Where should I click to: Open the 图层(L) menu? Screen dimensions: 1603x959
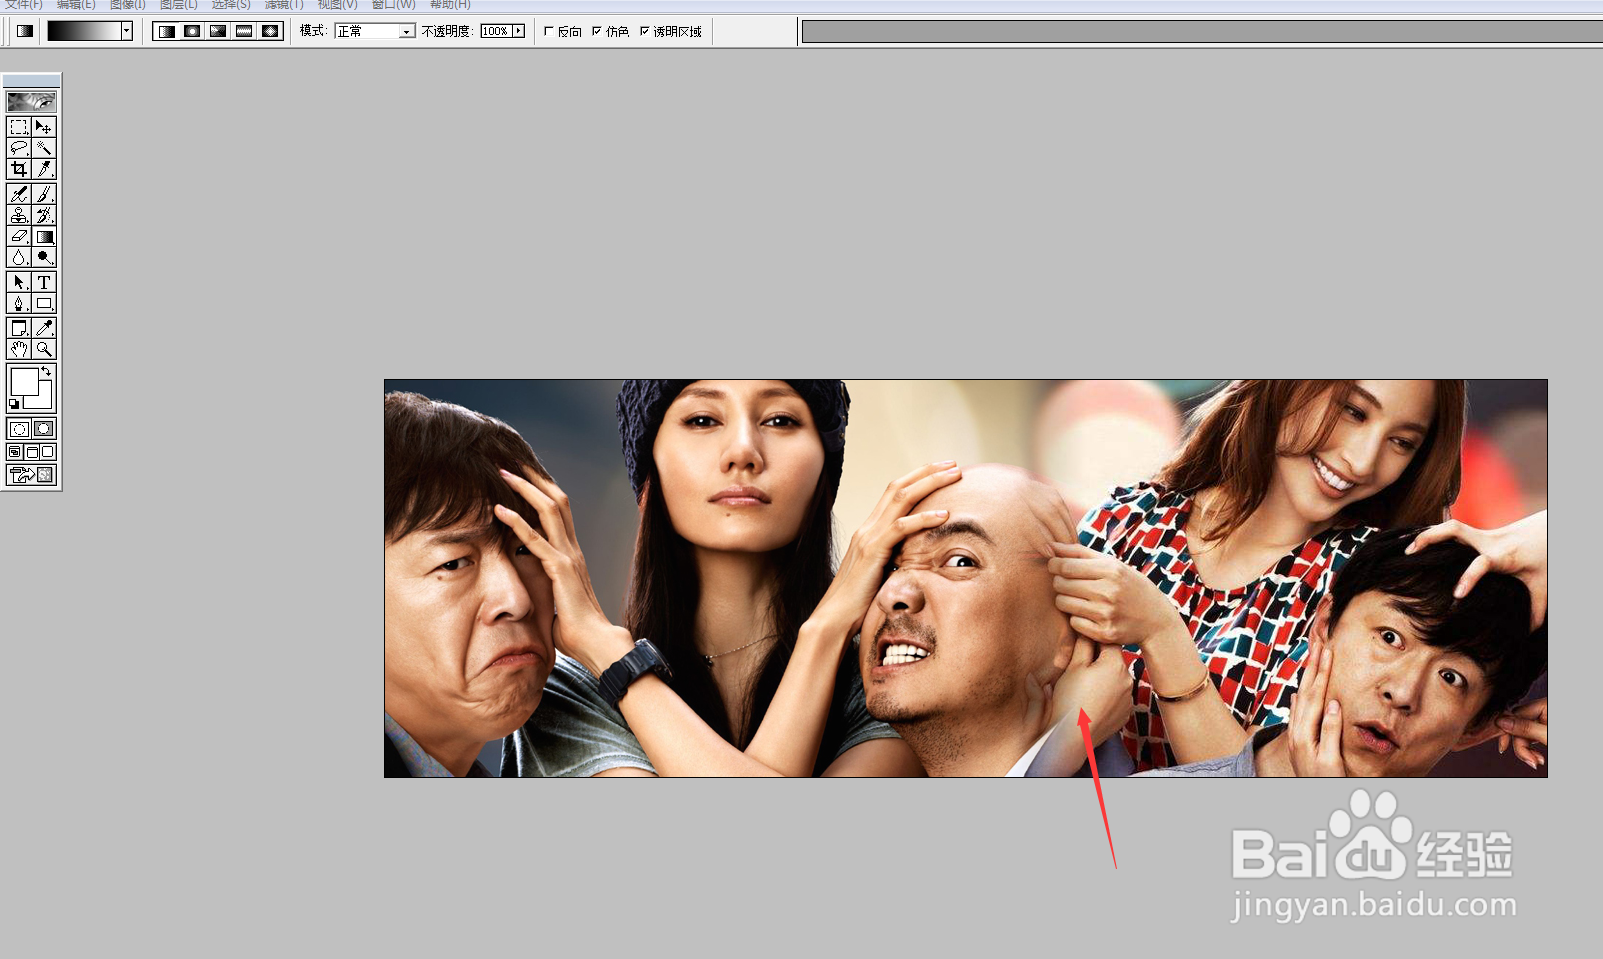point(179,5)
